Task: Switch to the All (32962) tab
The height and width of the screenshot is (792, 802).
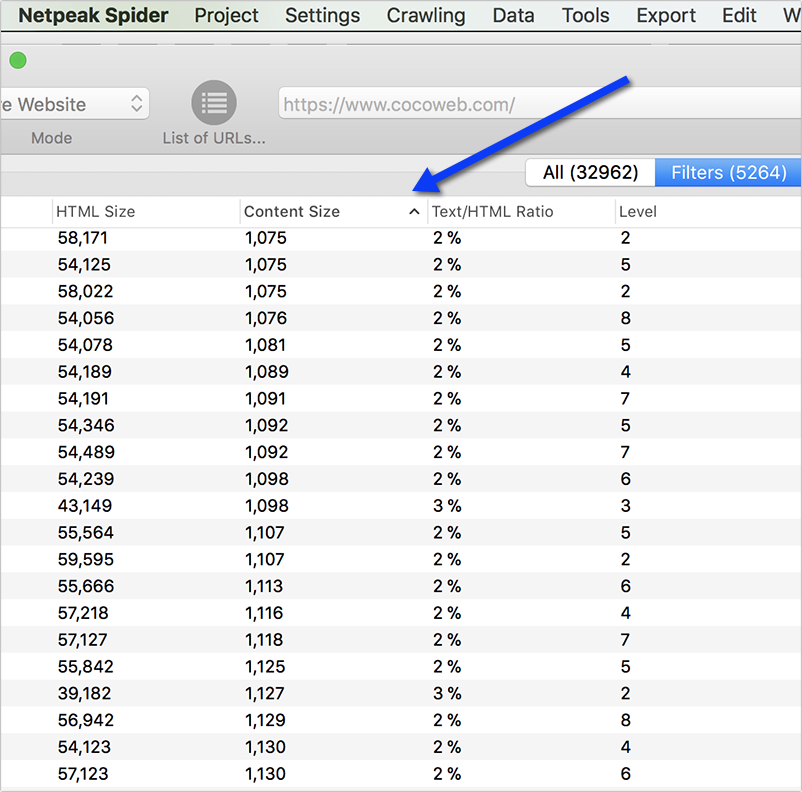Action: click(x=590, y=172)
